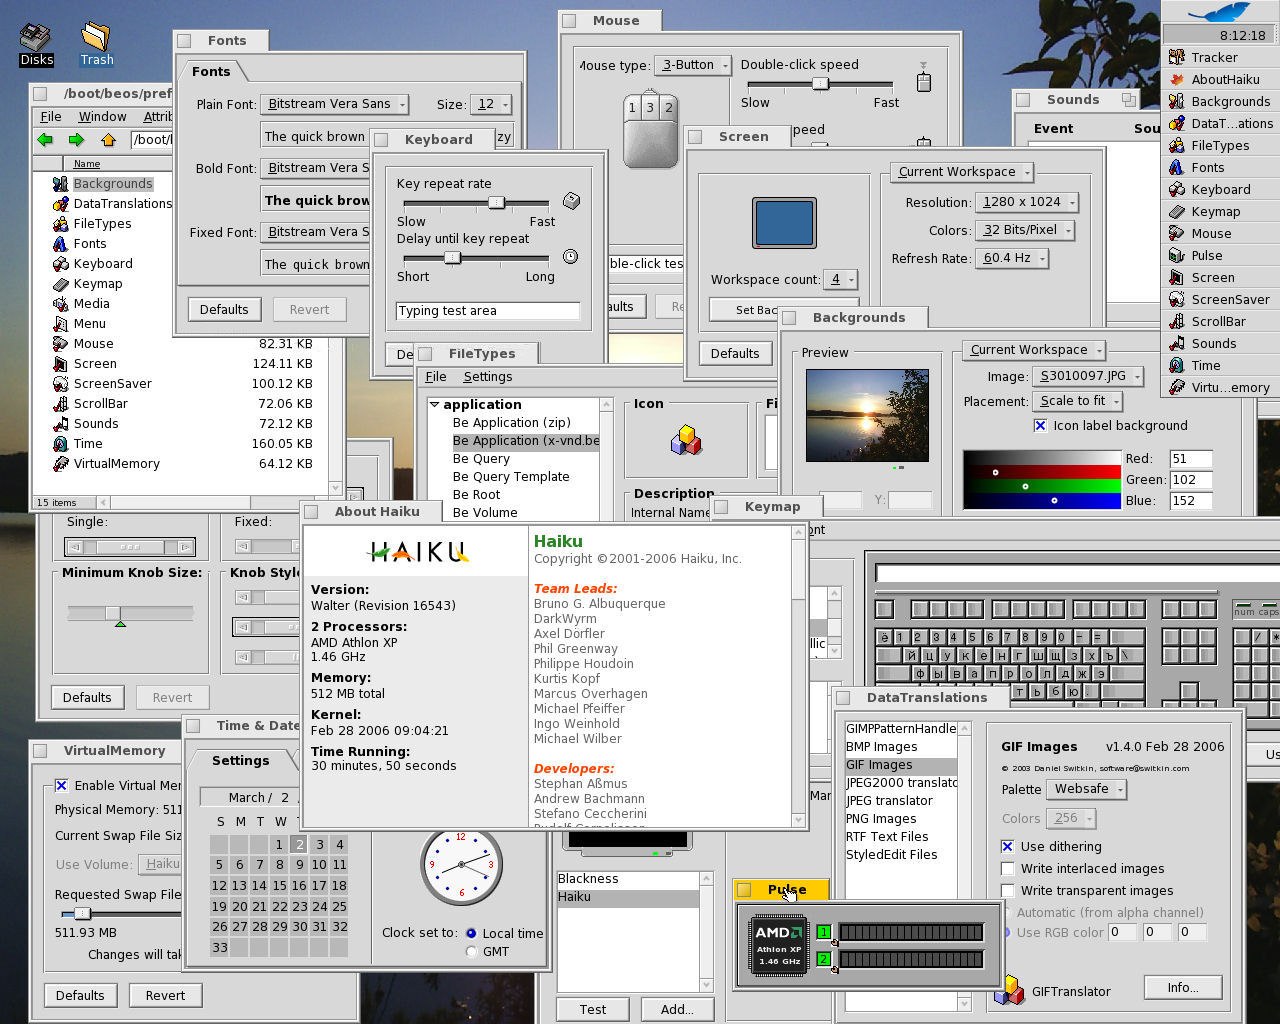Click the GIFTranslator cube icon
The image size is (1280, 1024).
[x=1010, y=990]
